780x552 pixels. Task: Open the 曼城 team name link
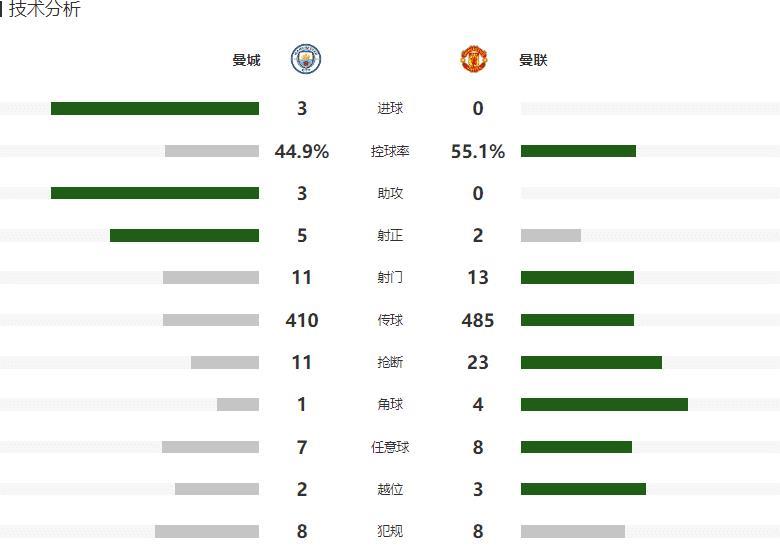pyautogui.click(x=246, y=60)
